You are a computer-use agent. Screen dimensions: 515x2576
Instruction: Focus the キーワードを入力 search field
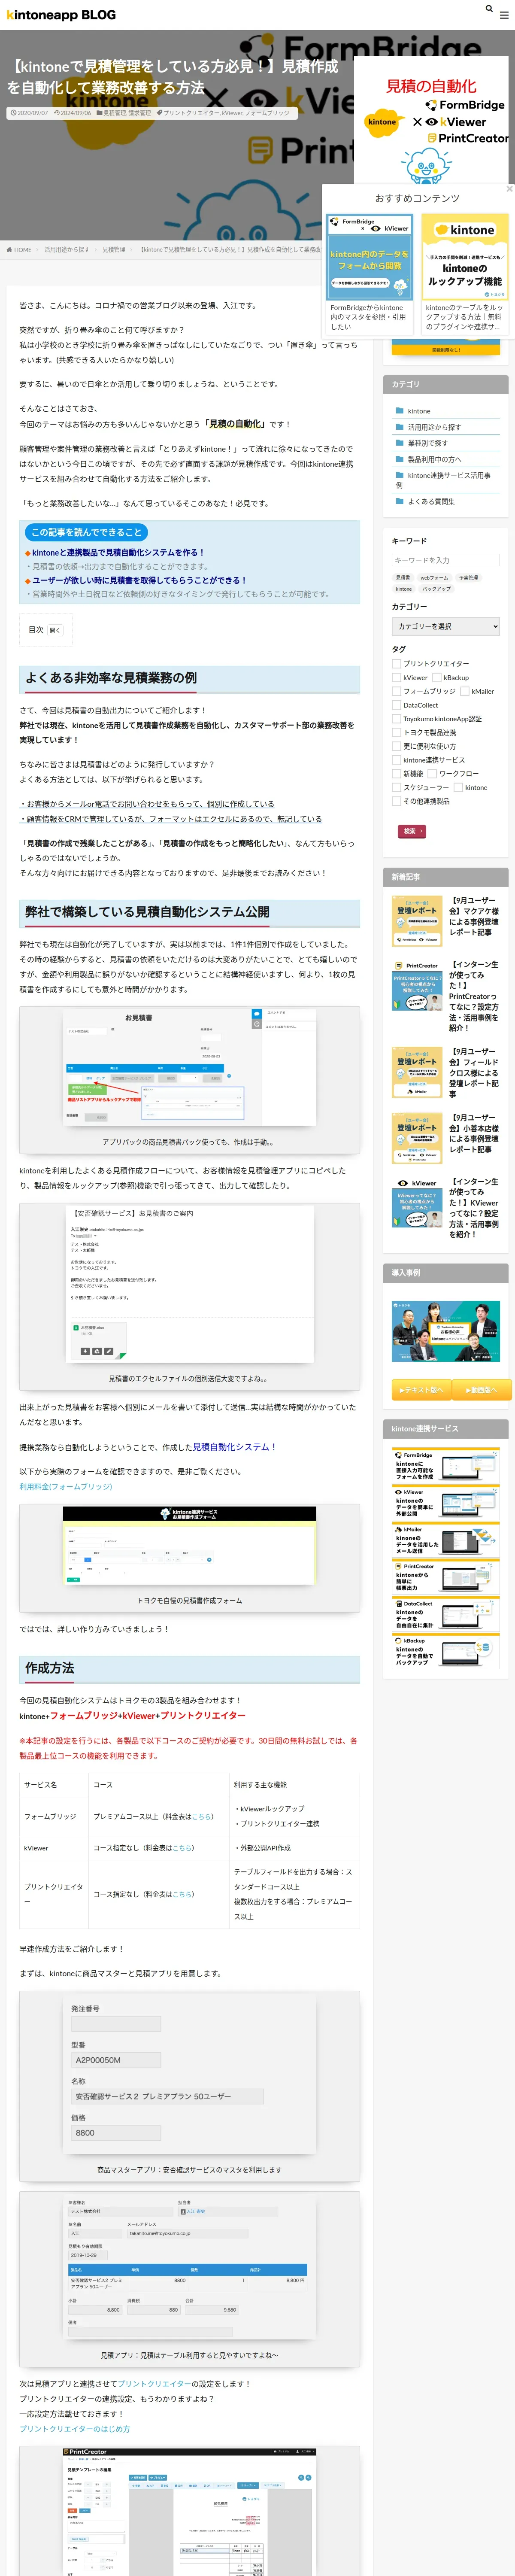point(445,560)
